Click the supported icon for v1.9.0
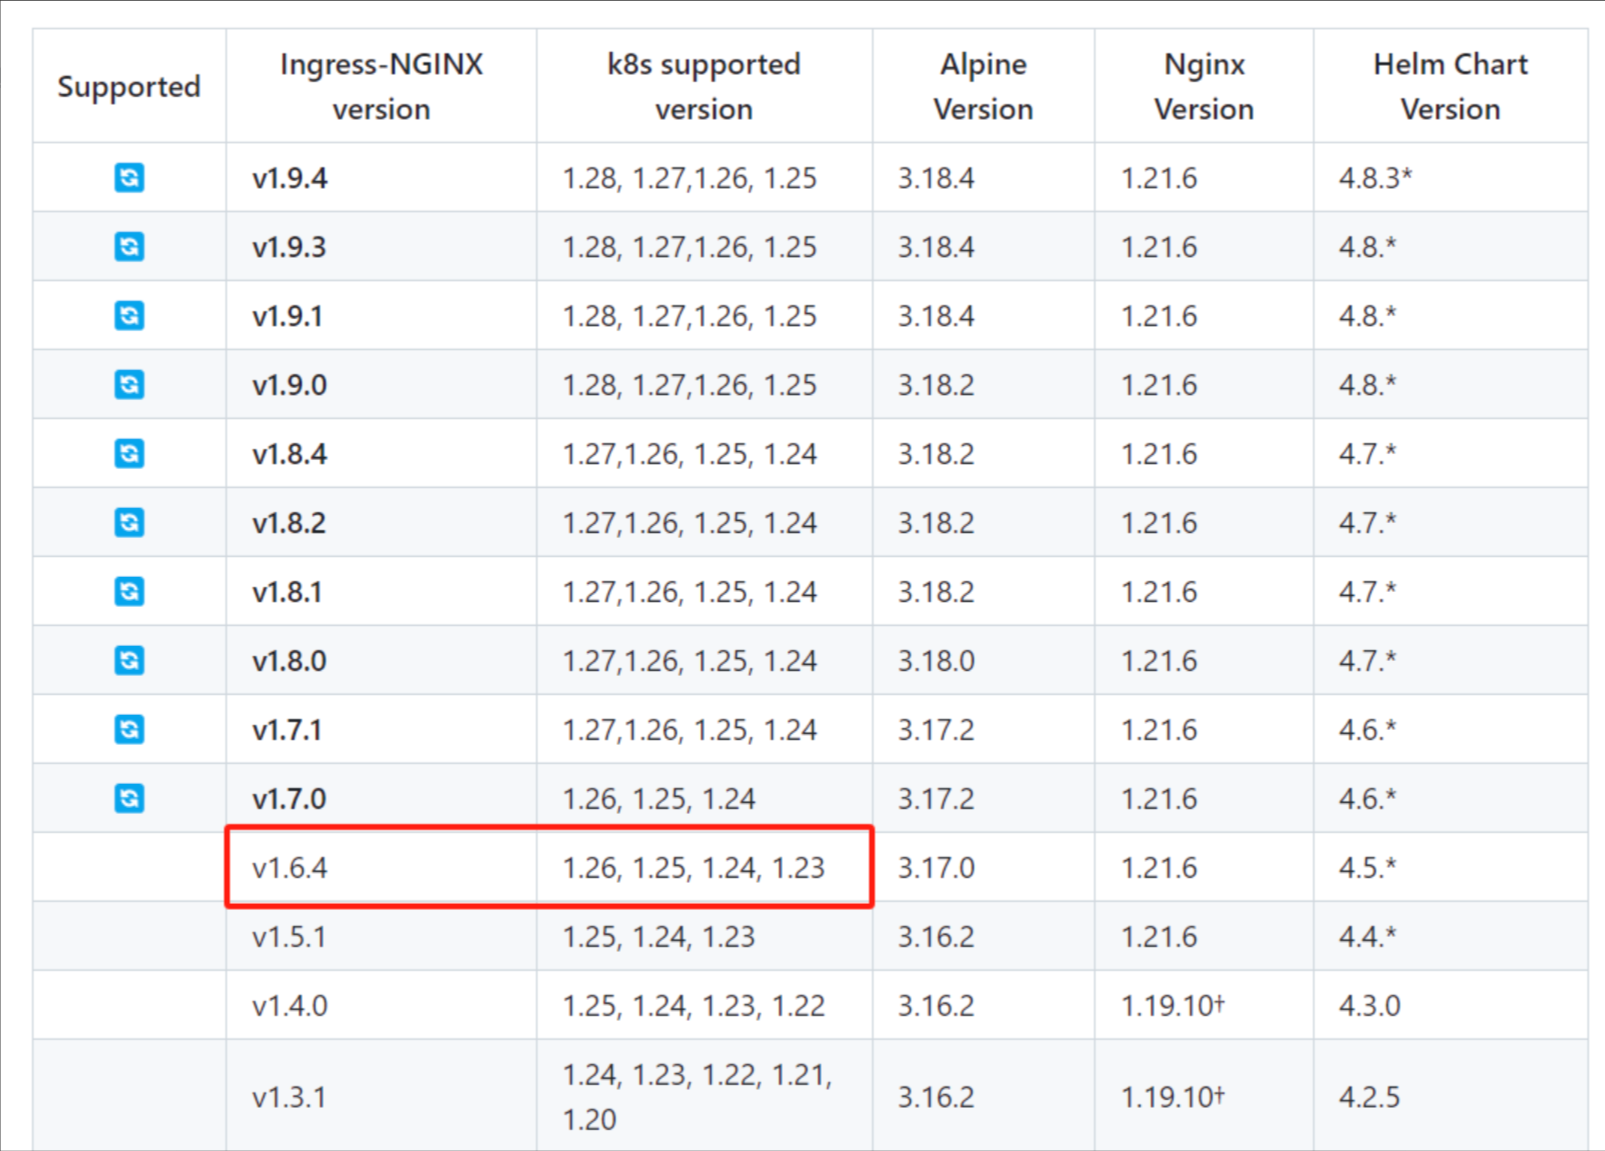Image resolution: width=1605 pixels, height=1151 pixels. tap(129, 385)
